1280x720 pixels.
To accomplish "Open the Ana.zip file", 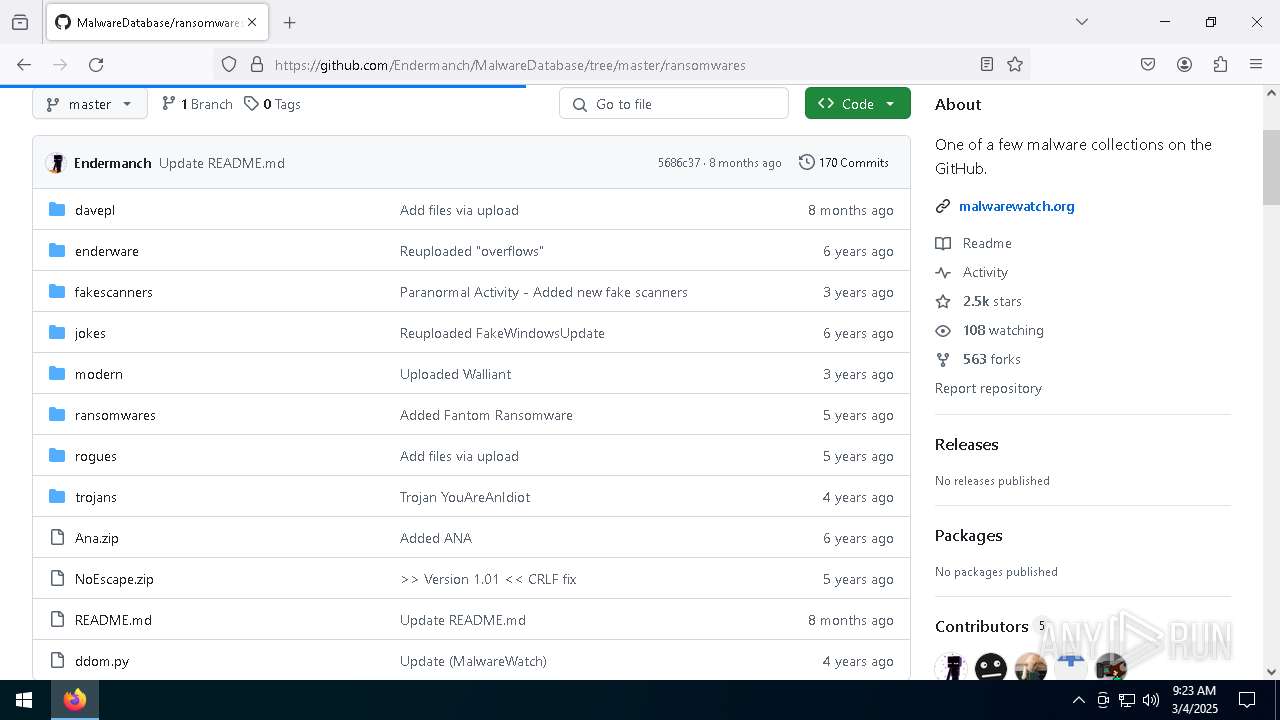I will pos(97,538).
